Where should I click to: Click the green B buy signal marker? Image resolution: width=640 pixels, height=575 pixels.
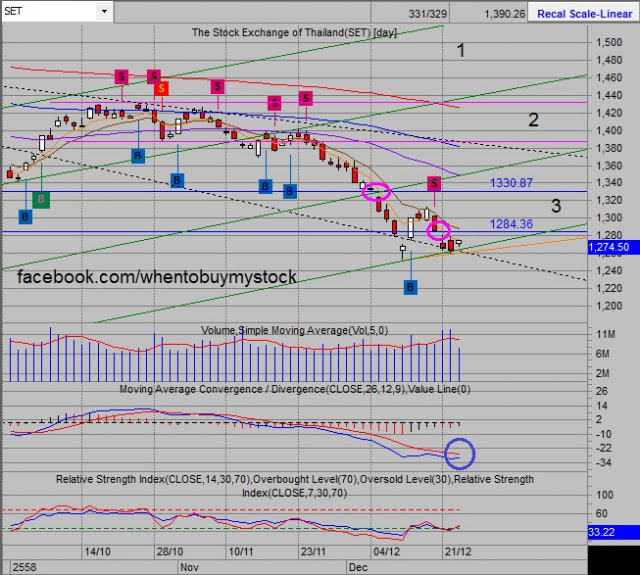(41, 199)
